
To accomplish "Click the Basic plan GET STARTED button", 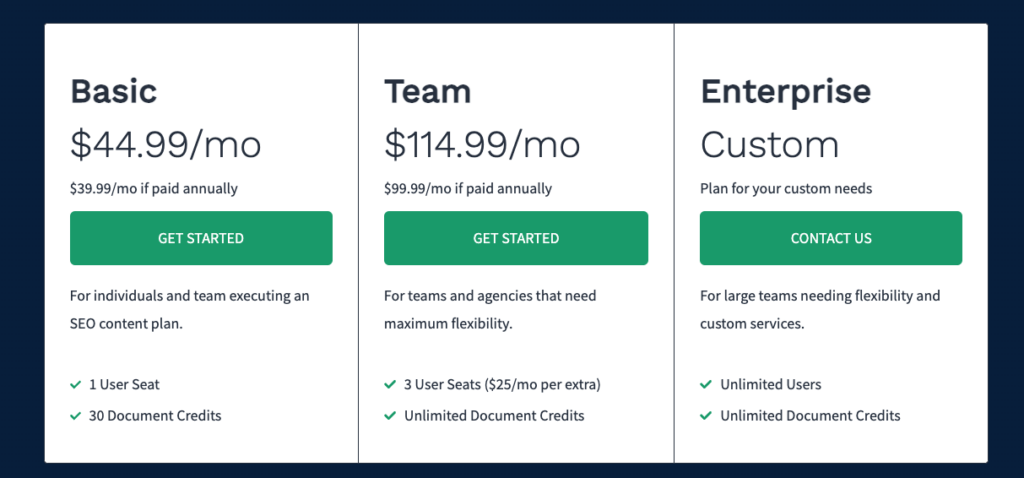I will (x=201, y=238).
